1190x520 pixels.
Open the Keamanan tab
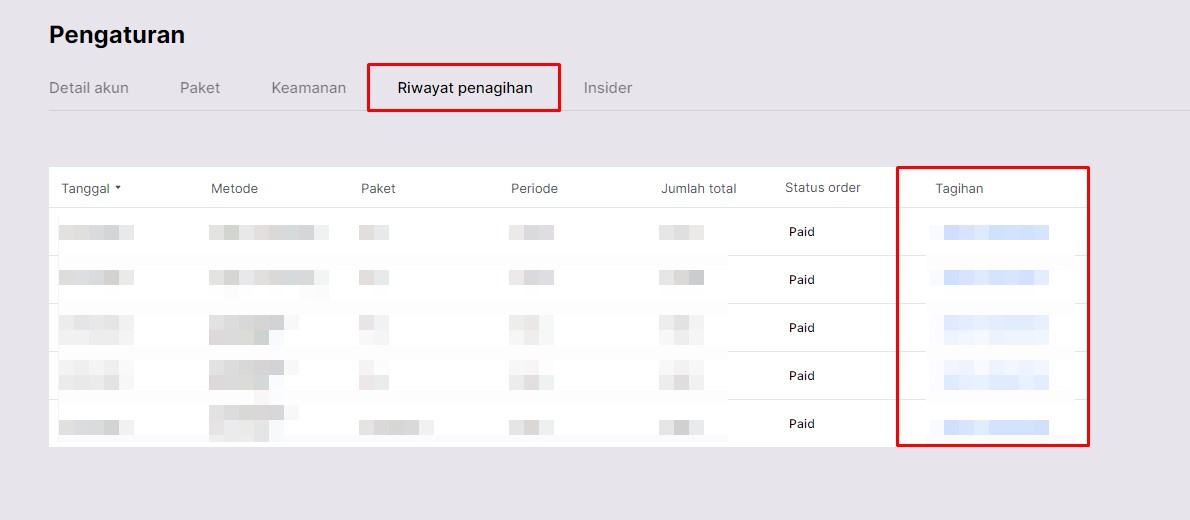coord(309,88)
